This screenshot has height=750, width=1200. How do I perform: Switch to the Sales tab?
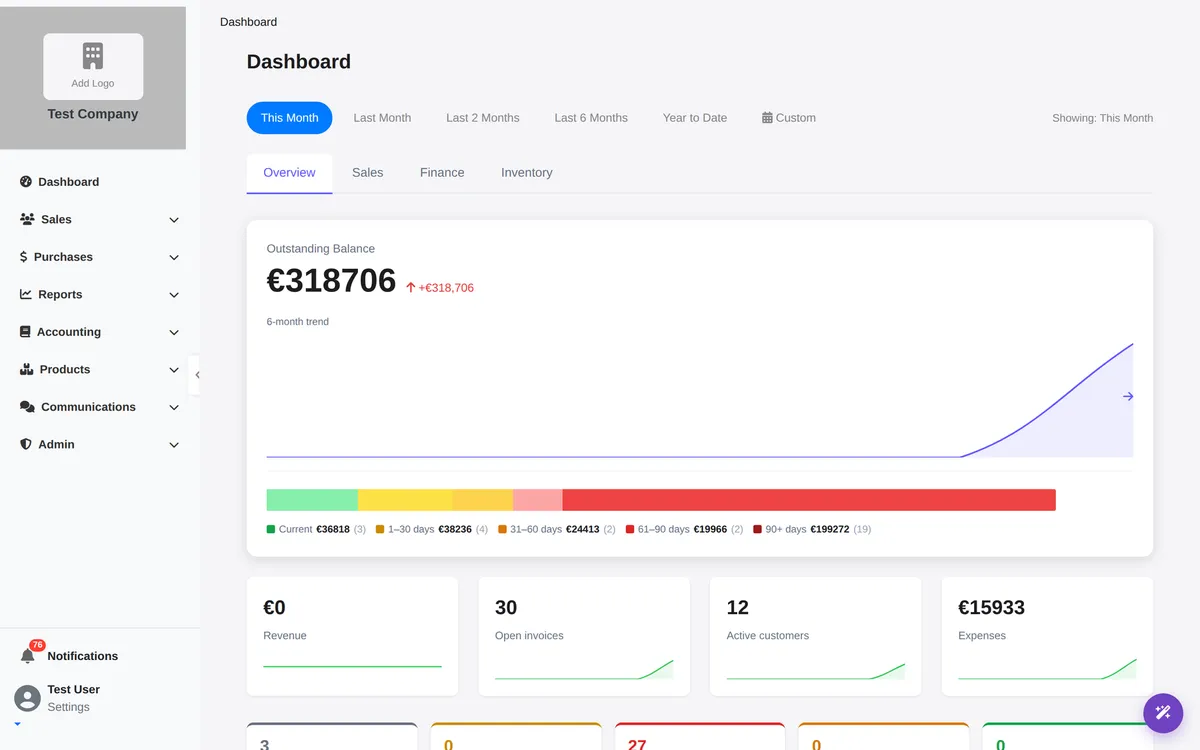(367, 173)
